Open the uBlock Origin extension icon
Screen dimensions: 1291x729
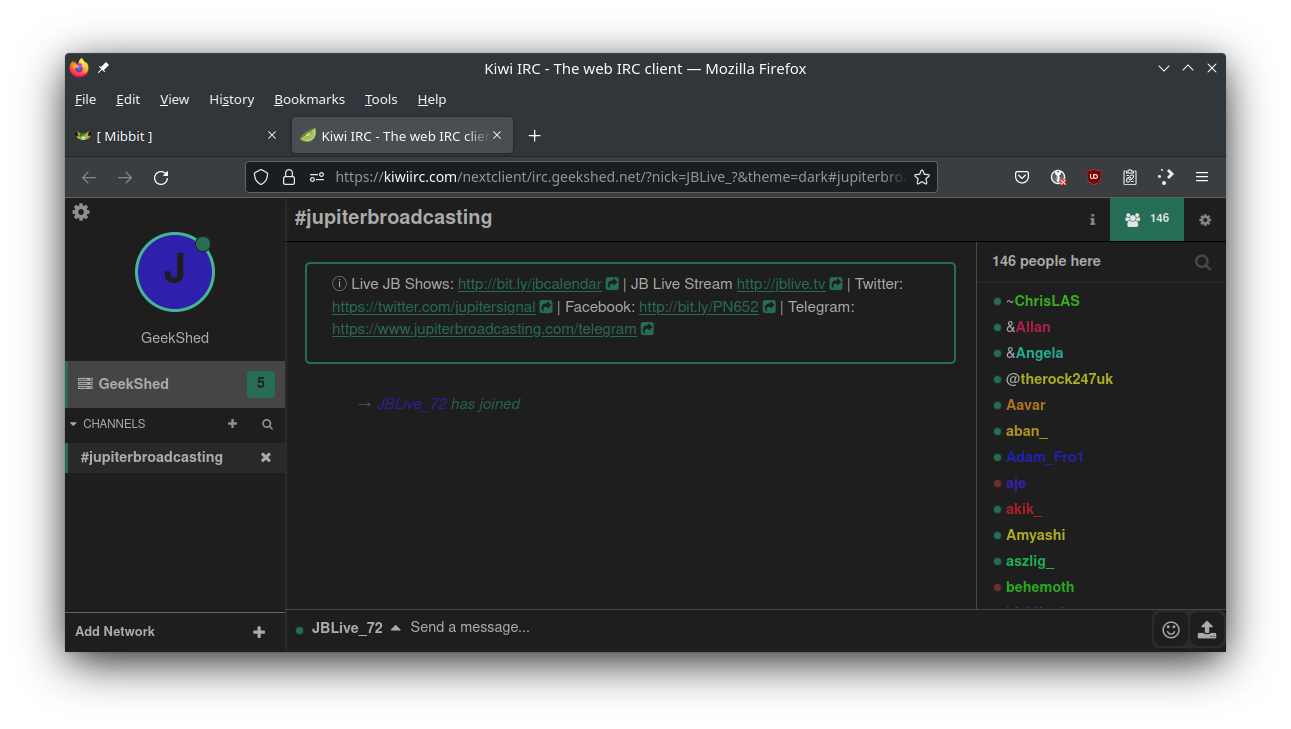(1094, 177)
